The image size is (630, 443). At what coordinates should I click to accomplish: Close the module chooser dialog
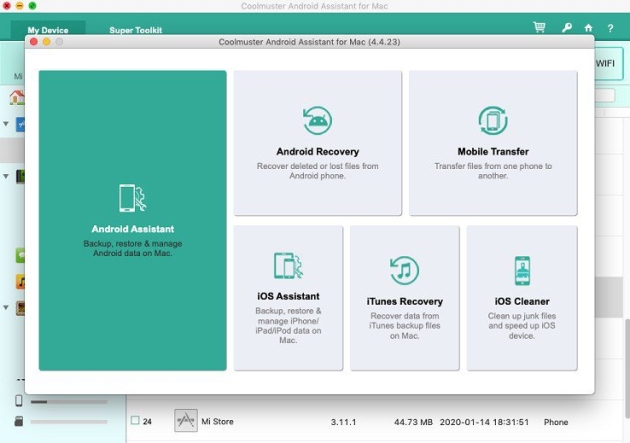(x=34, y=42)
